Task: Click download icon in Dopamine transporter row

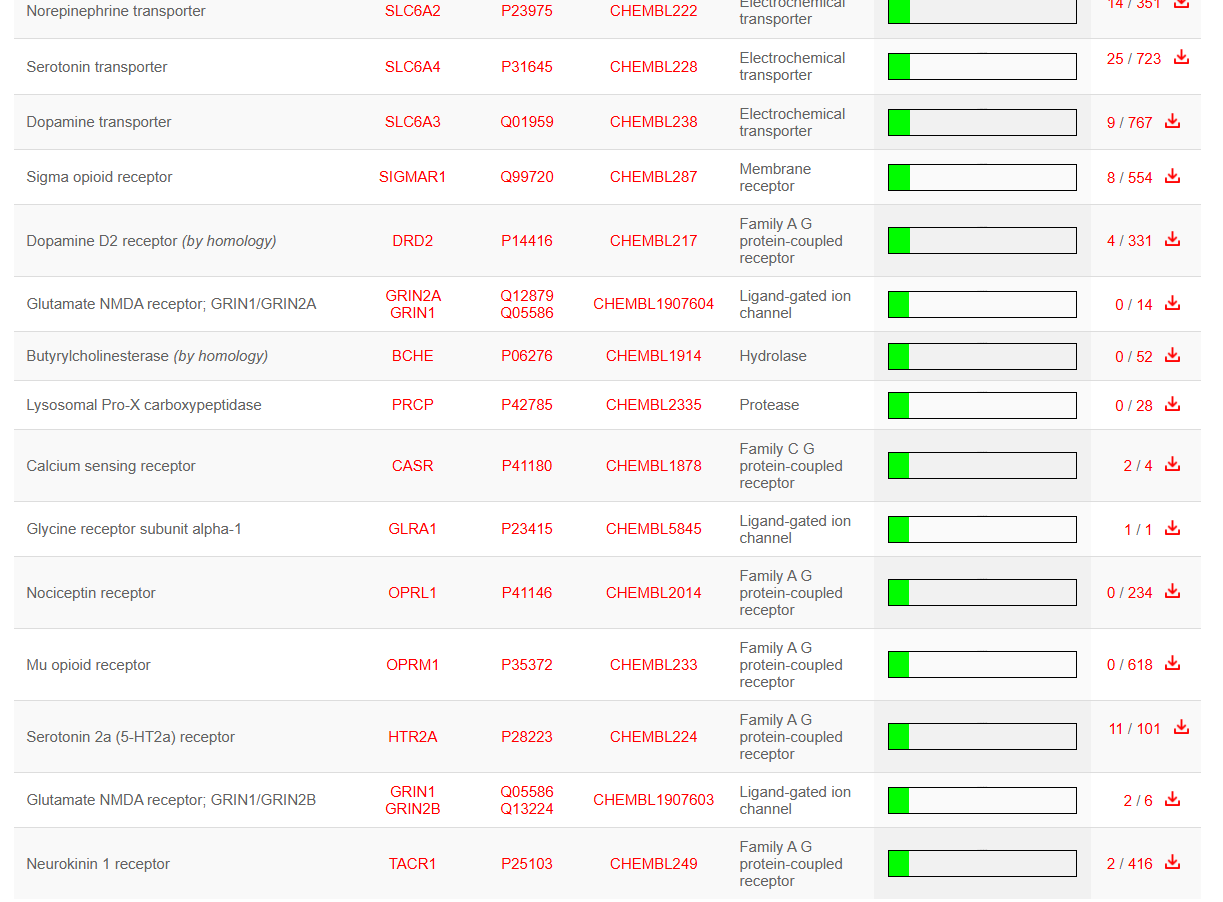Action: pyautogui.click(x=1172, y=122)
